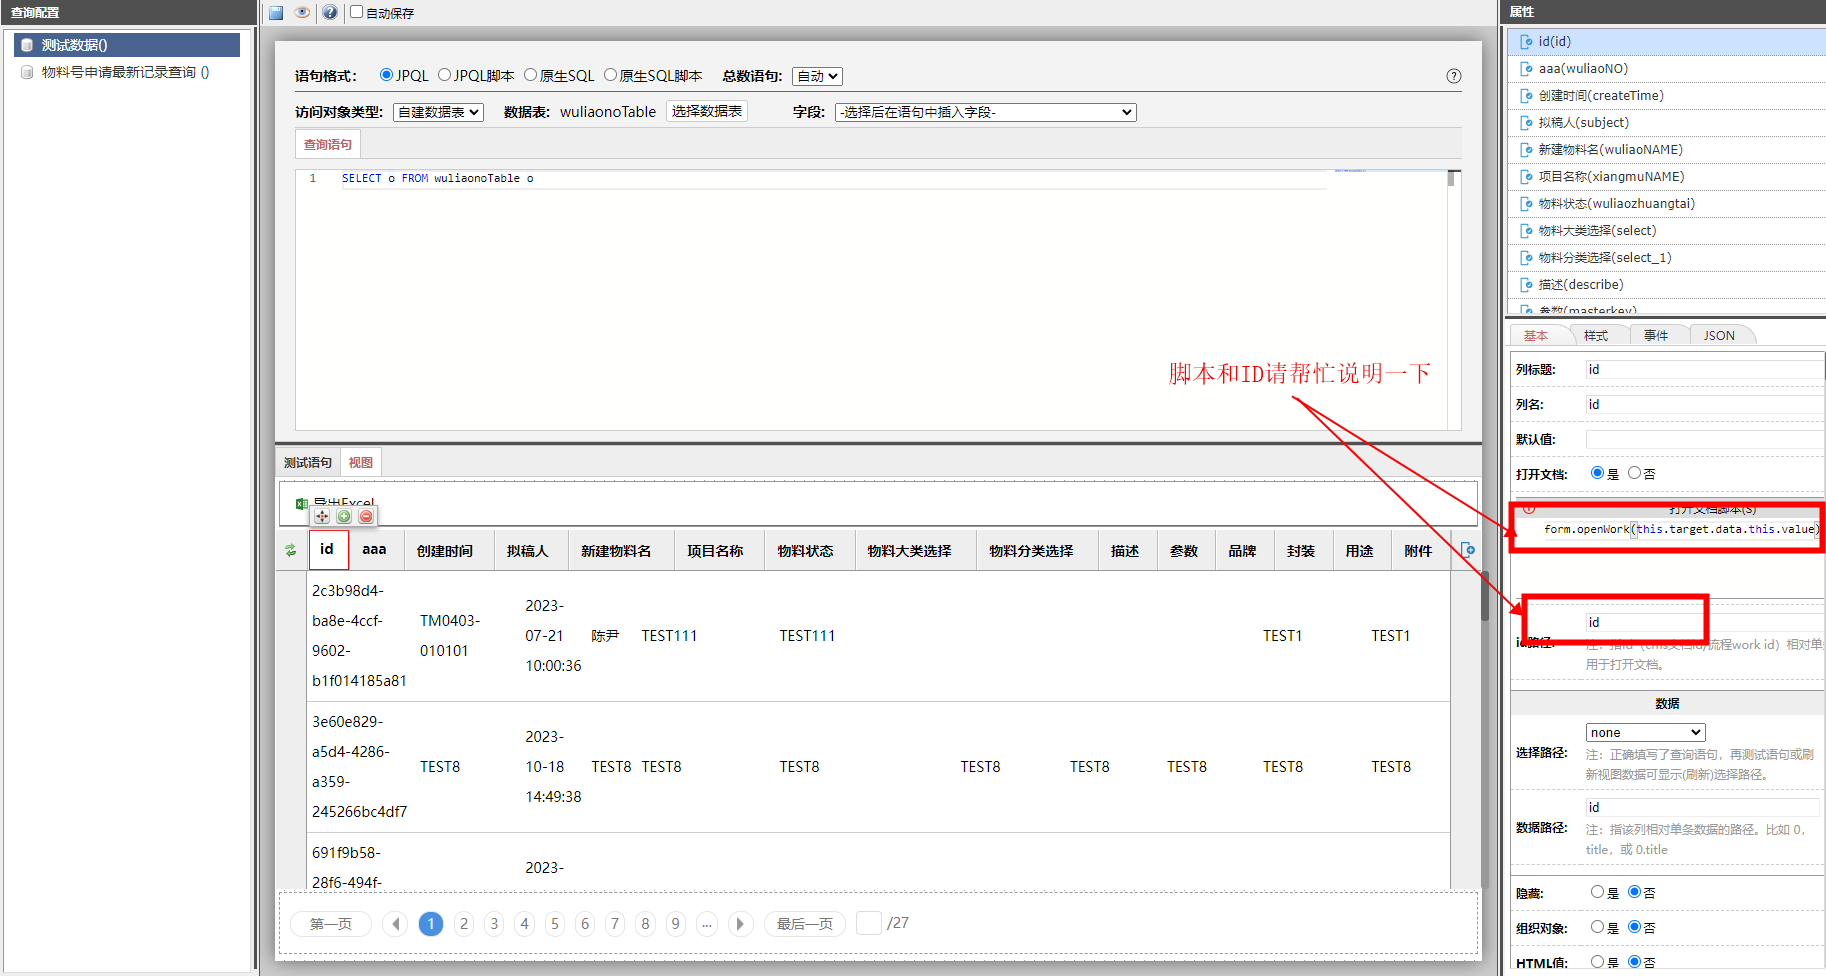The image size is (1826, 976).
Task: Select the 原生SQL radio button
Action: point(531,75)
